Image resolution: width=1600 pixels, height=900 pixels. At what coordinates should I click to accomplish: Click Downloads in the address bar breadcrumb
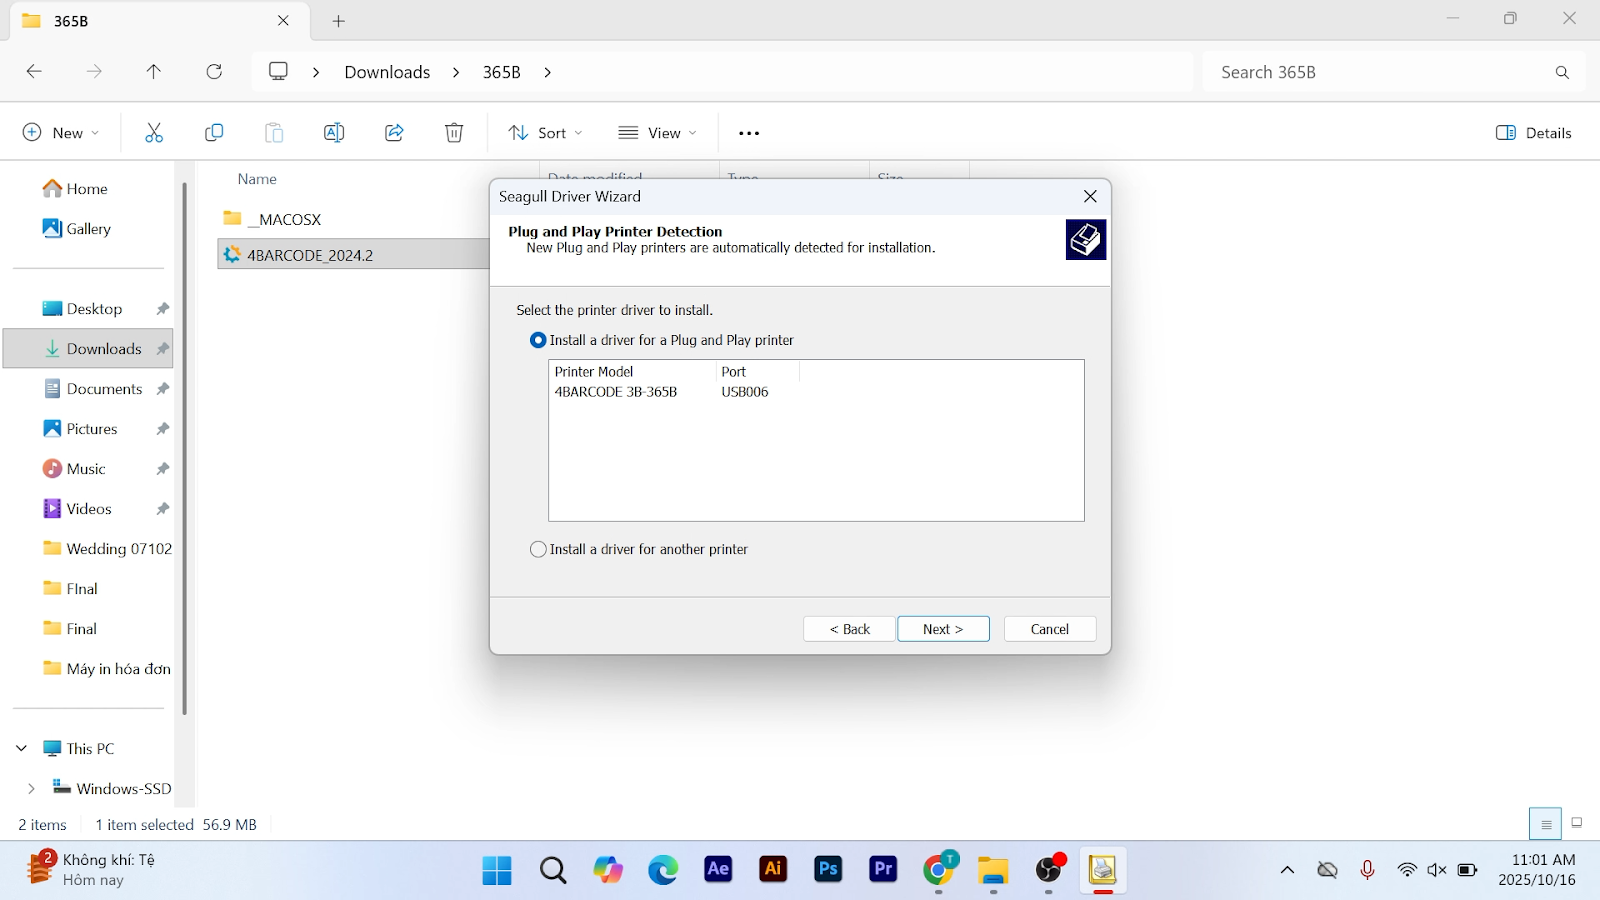387,72
